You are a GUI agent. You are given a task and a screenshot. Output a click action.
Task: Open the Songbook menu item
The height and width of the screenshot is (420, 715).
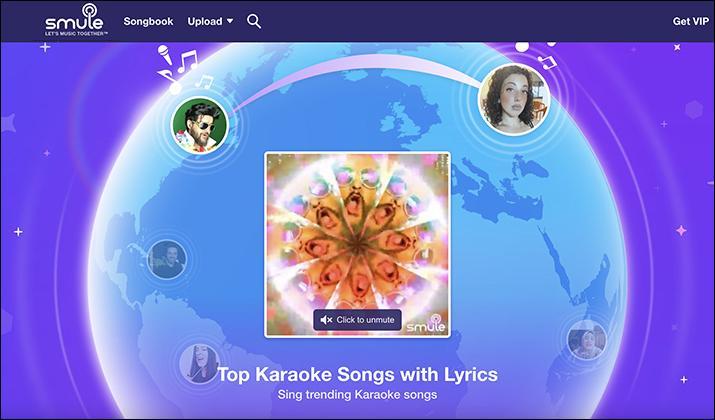coord(148,21)
